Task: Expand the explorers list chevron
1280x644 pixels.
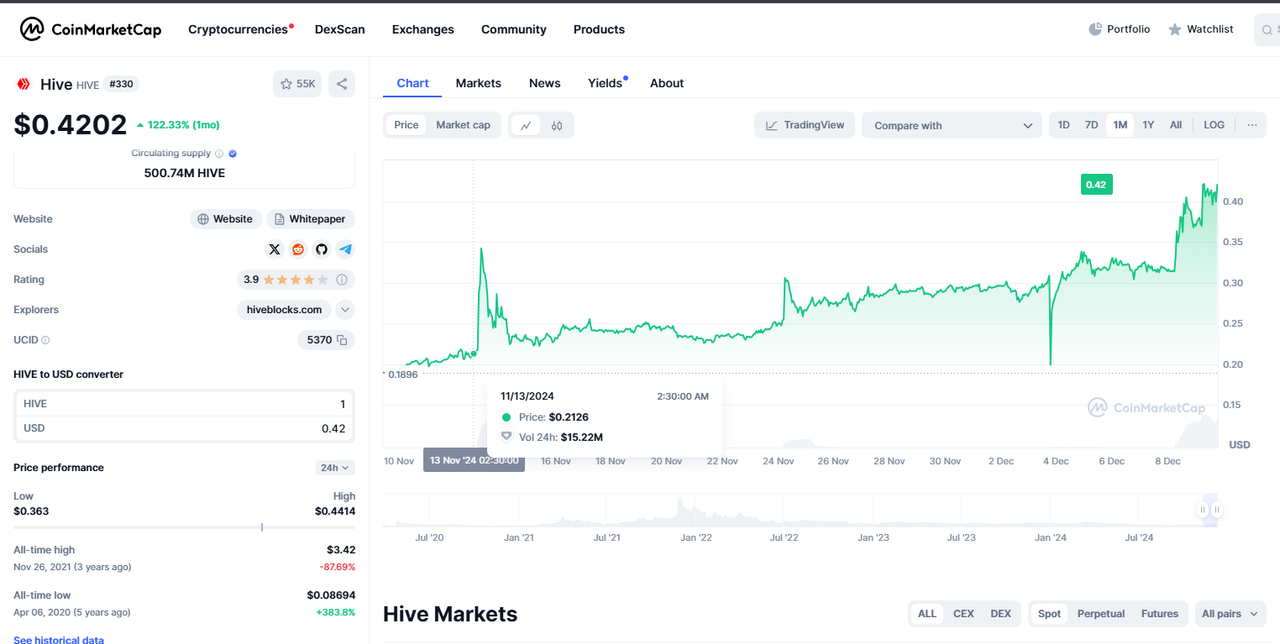Action: [x=345, y=310]
